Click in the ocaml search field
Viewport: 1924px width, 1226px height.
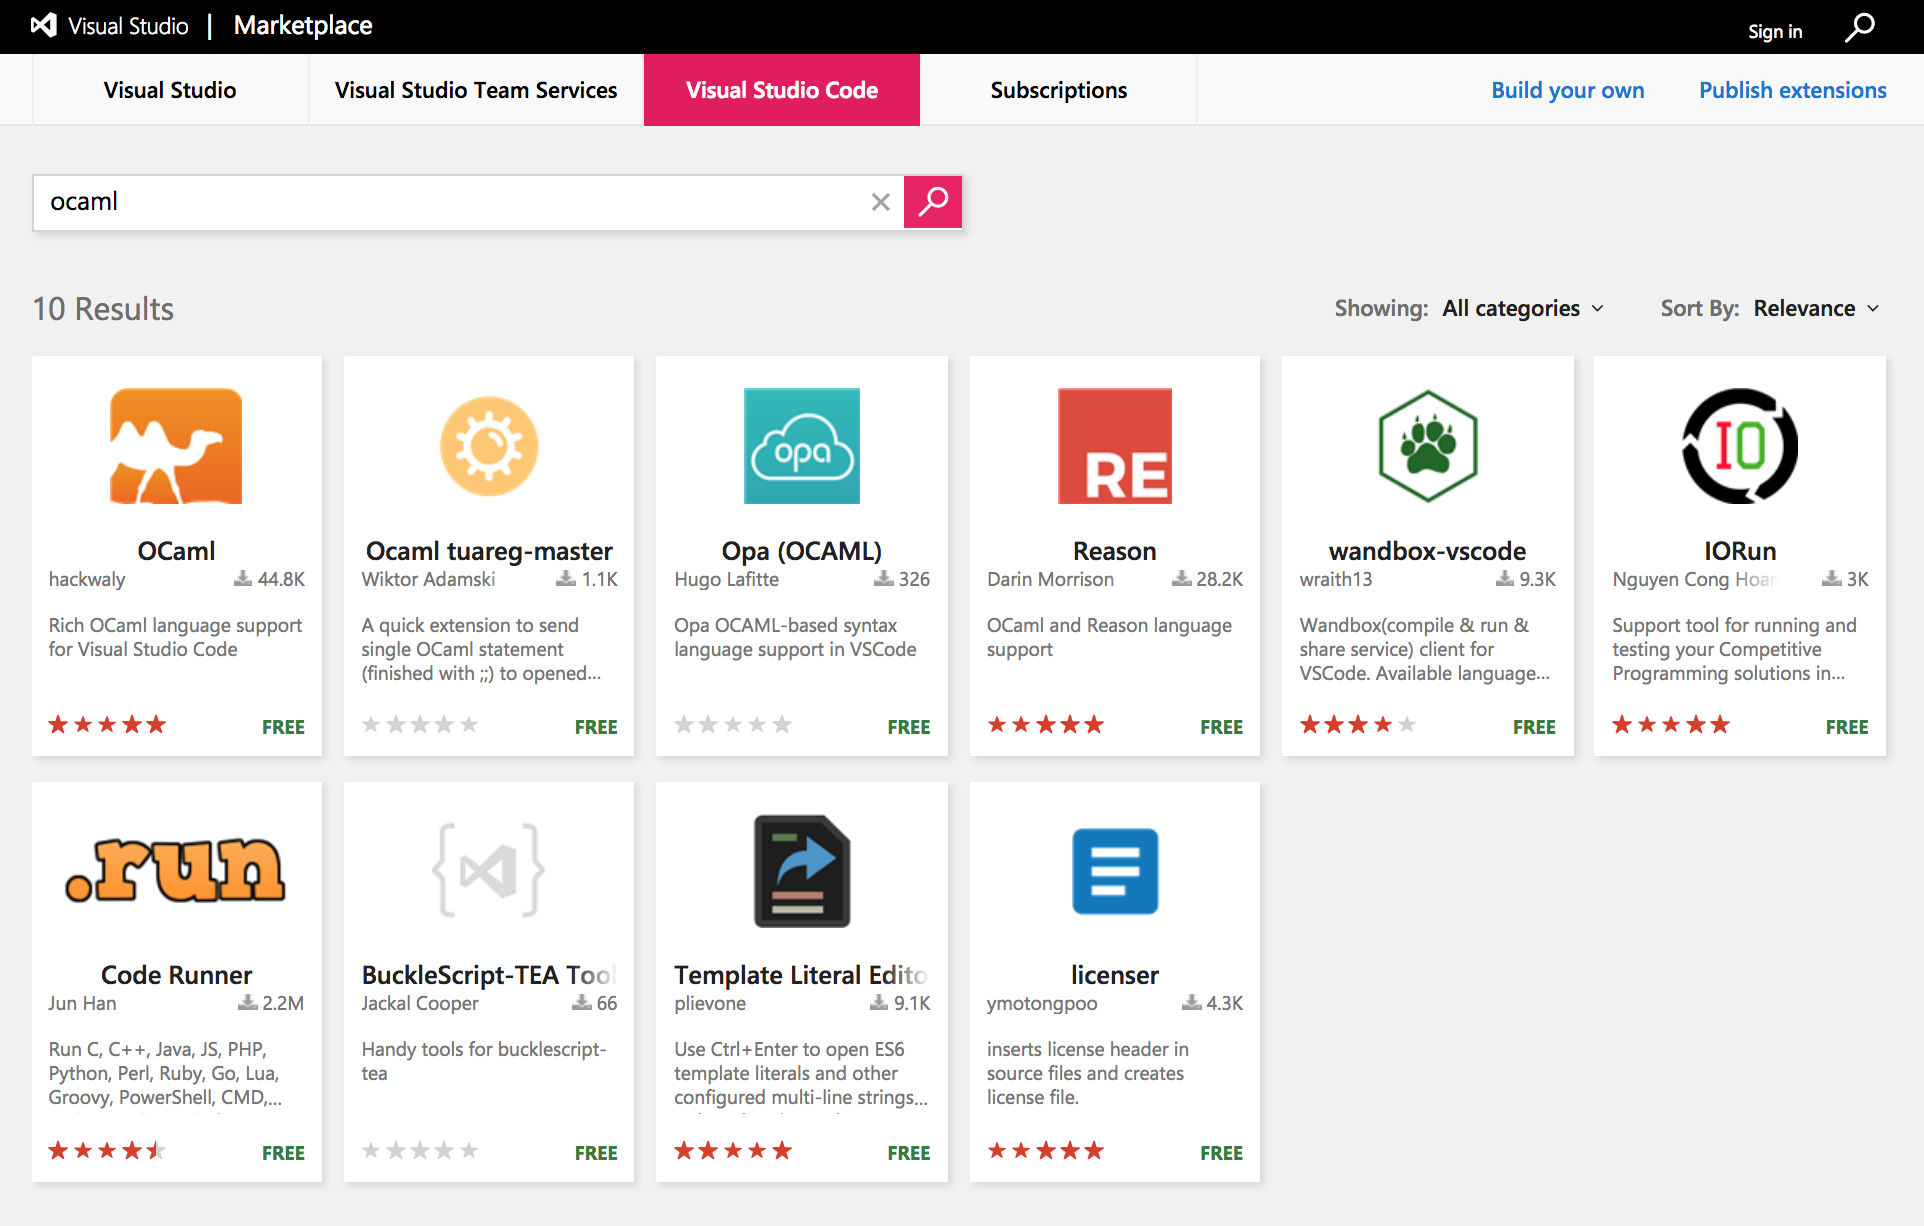450,202
